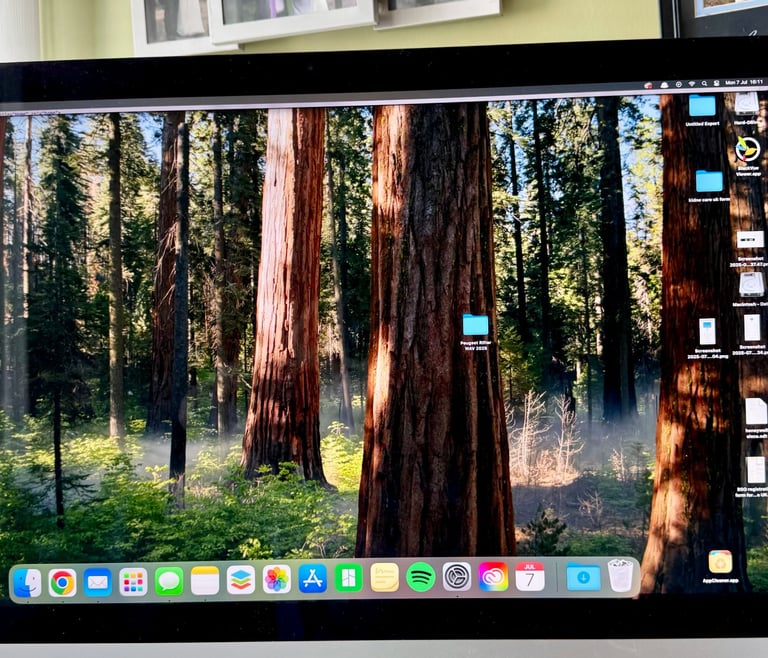Launch Google Chrome from the Dock
The image size is (768, 658).
[x=62, y=583]
